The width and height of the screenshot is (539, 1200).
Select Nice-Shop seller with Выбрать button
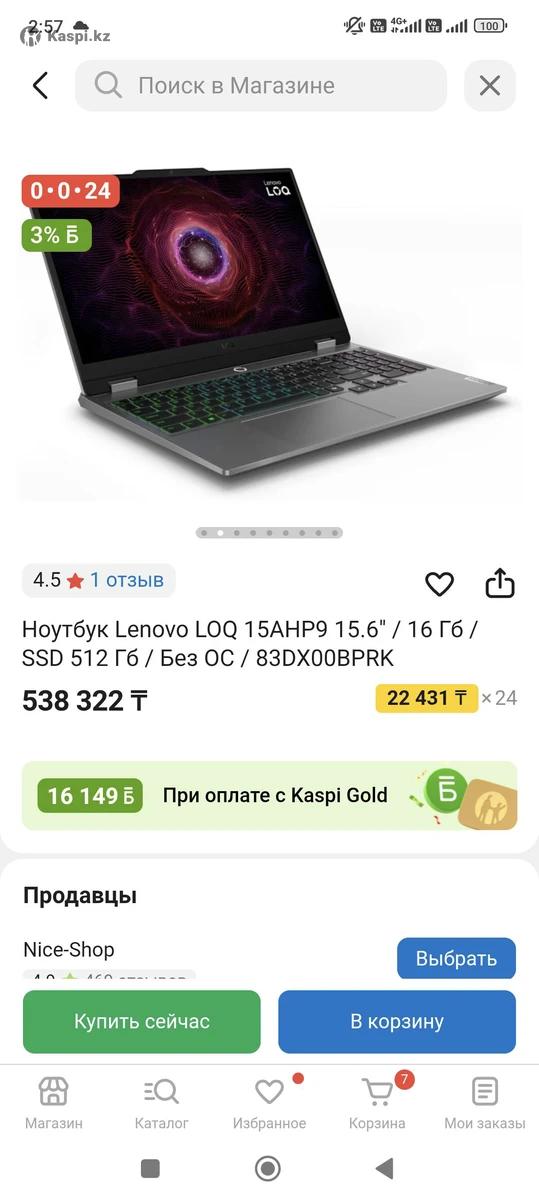(456, 958)
